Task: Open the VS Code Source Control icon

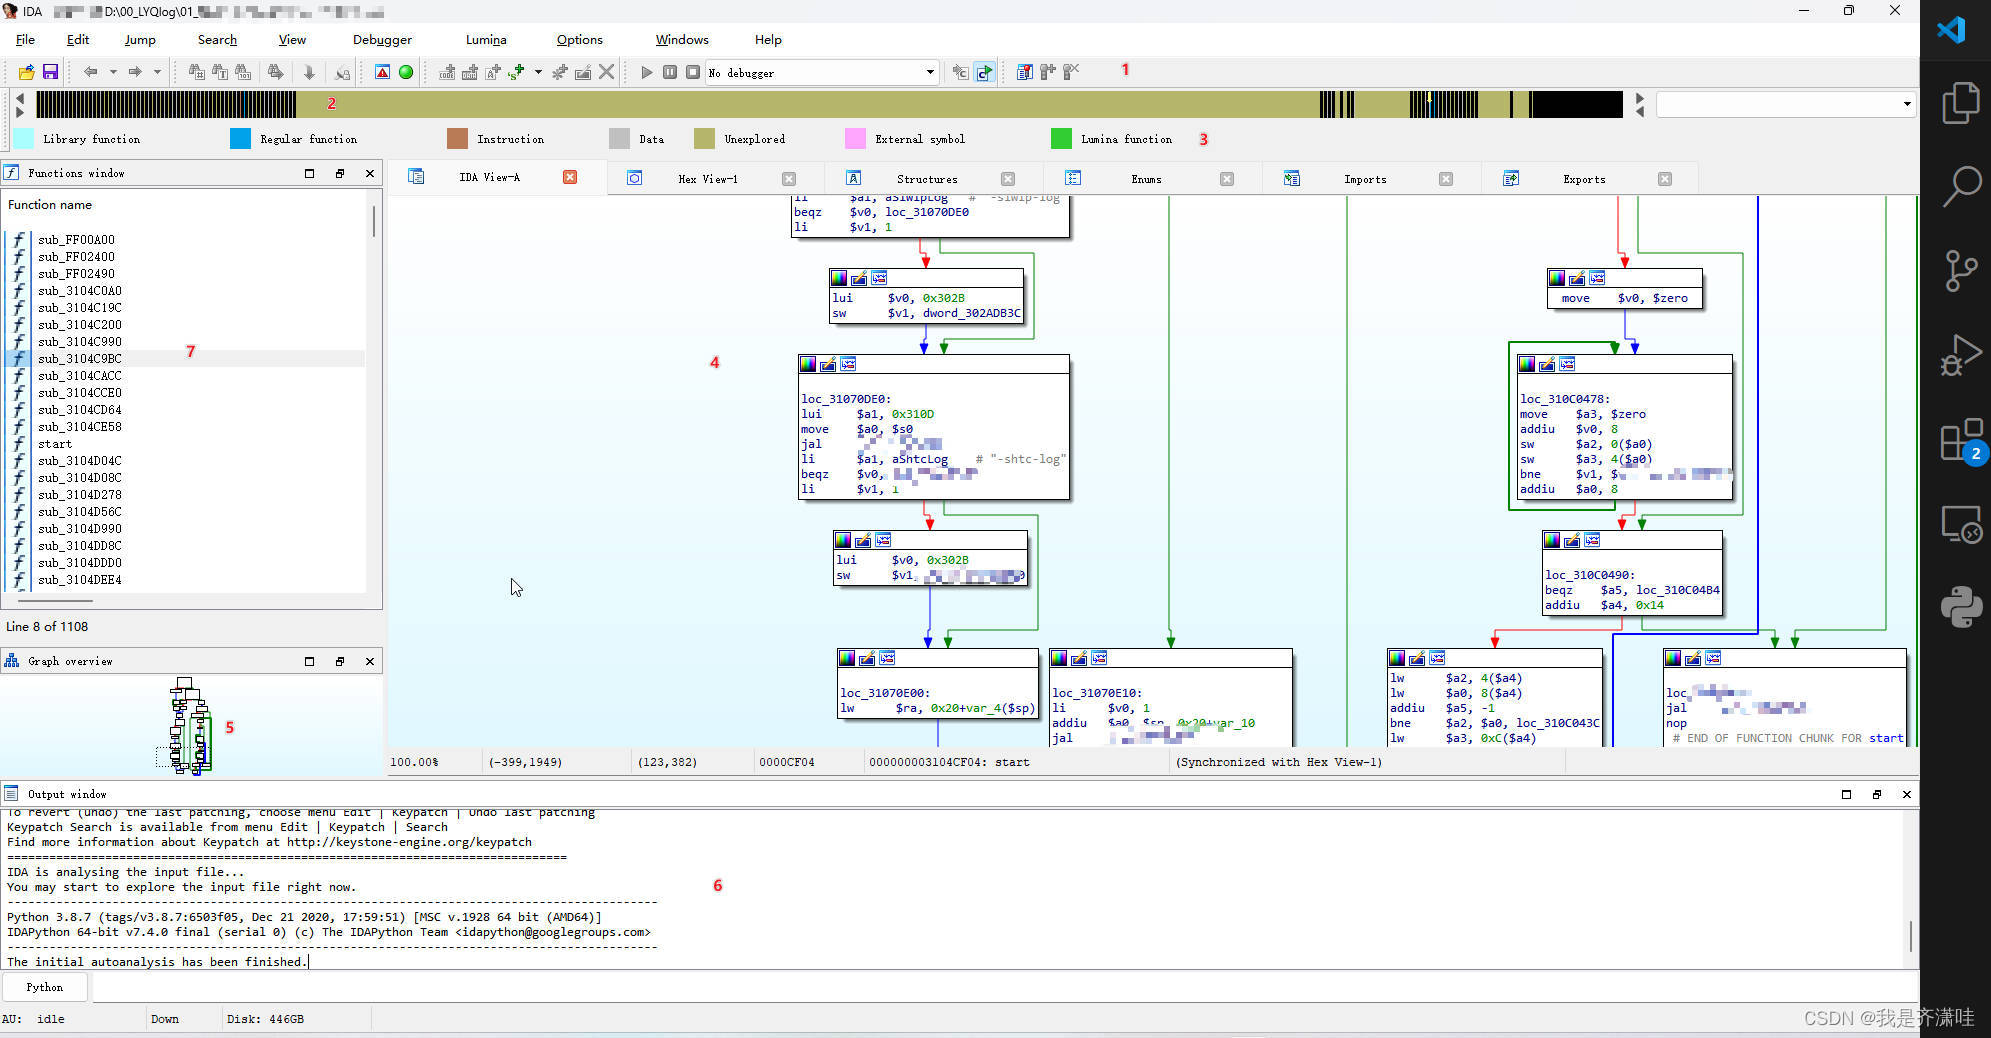Action: [x=1960, y=270]
